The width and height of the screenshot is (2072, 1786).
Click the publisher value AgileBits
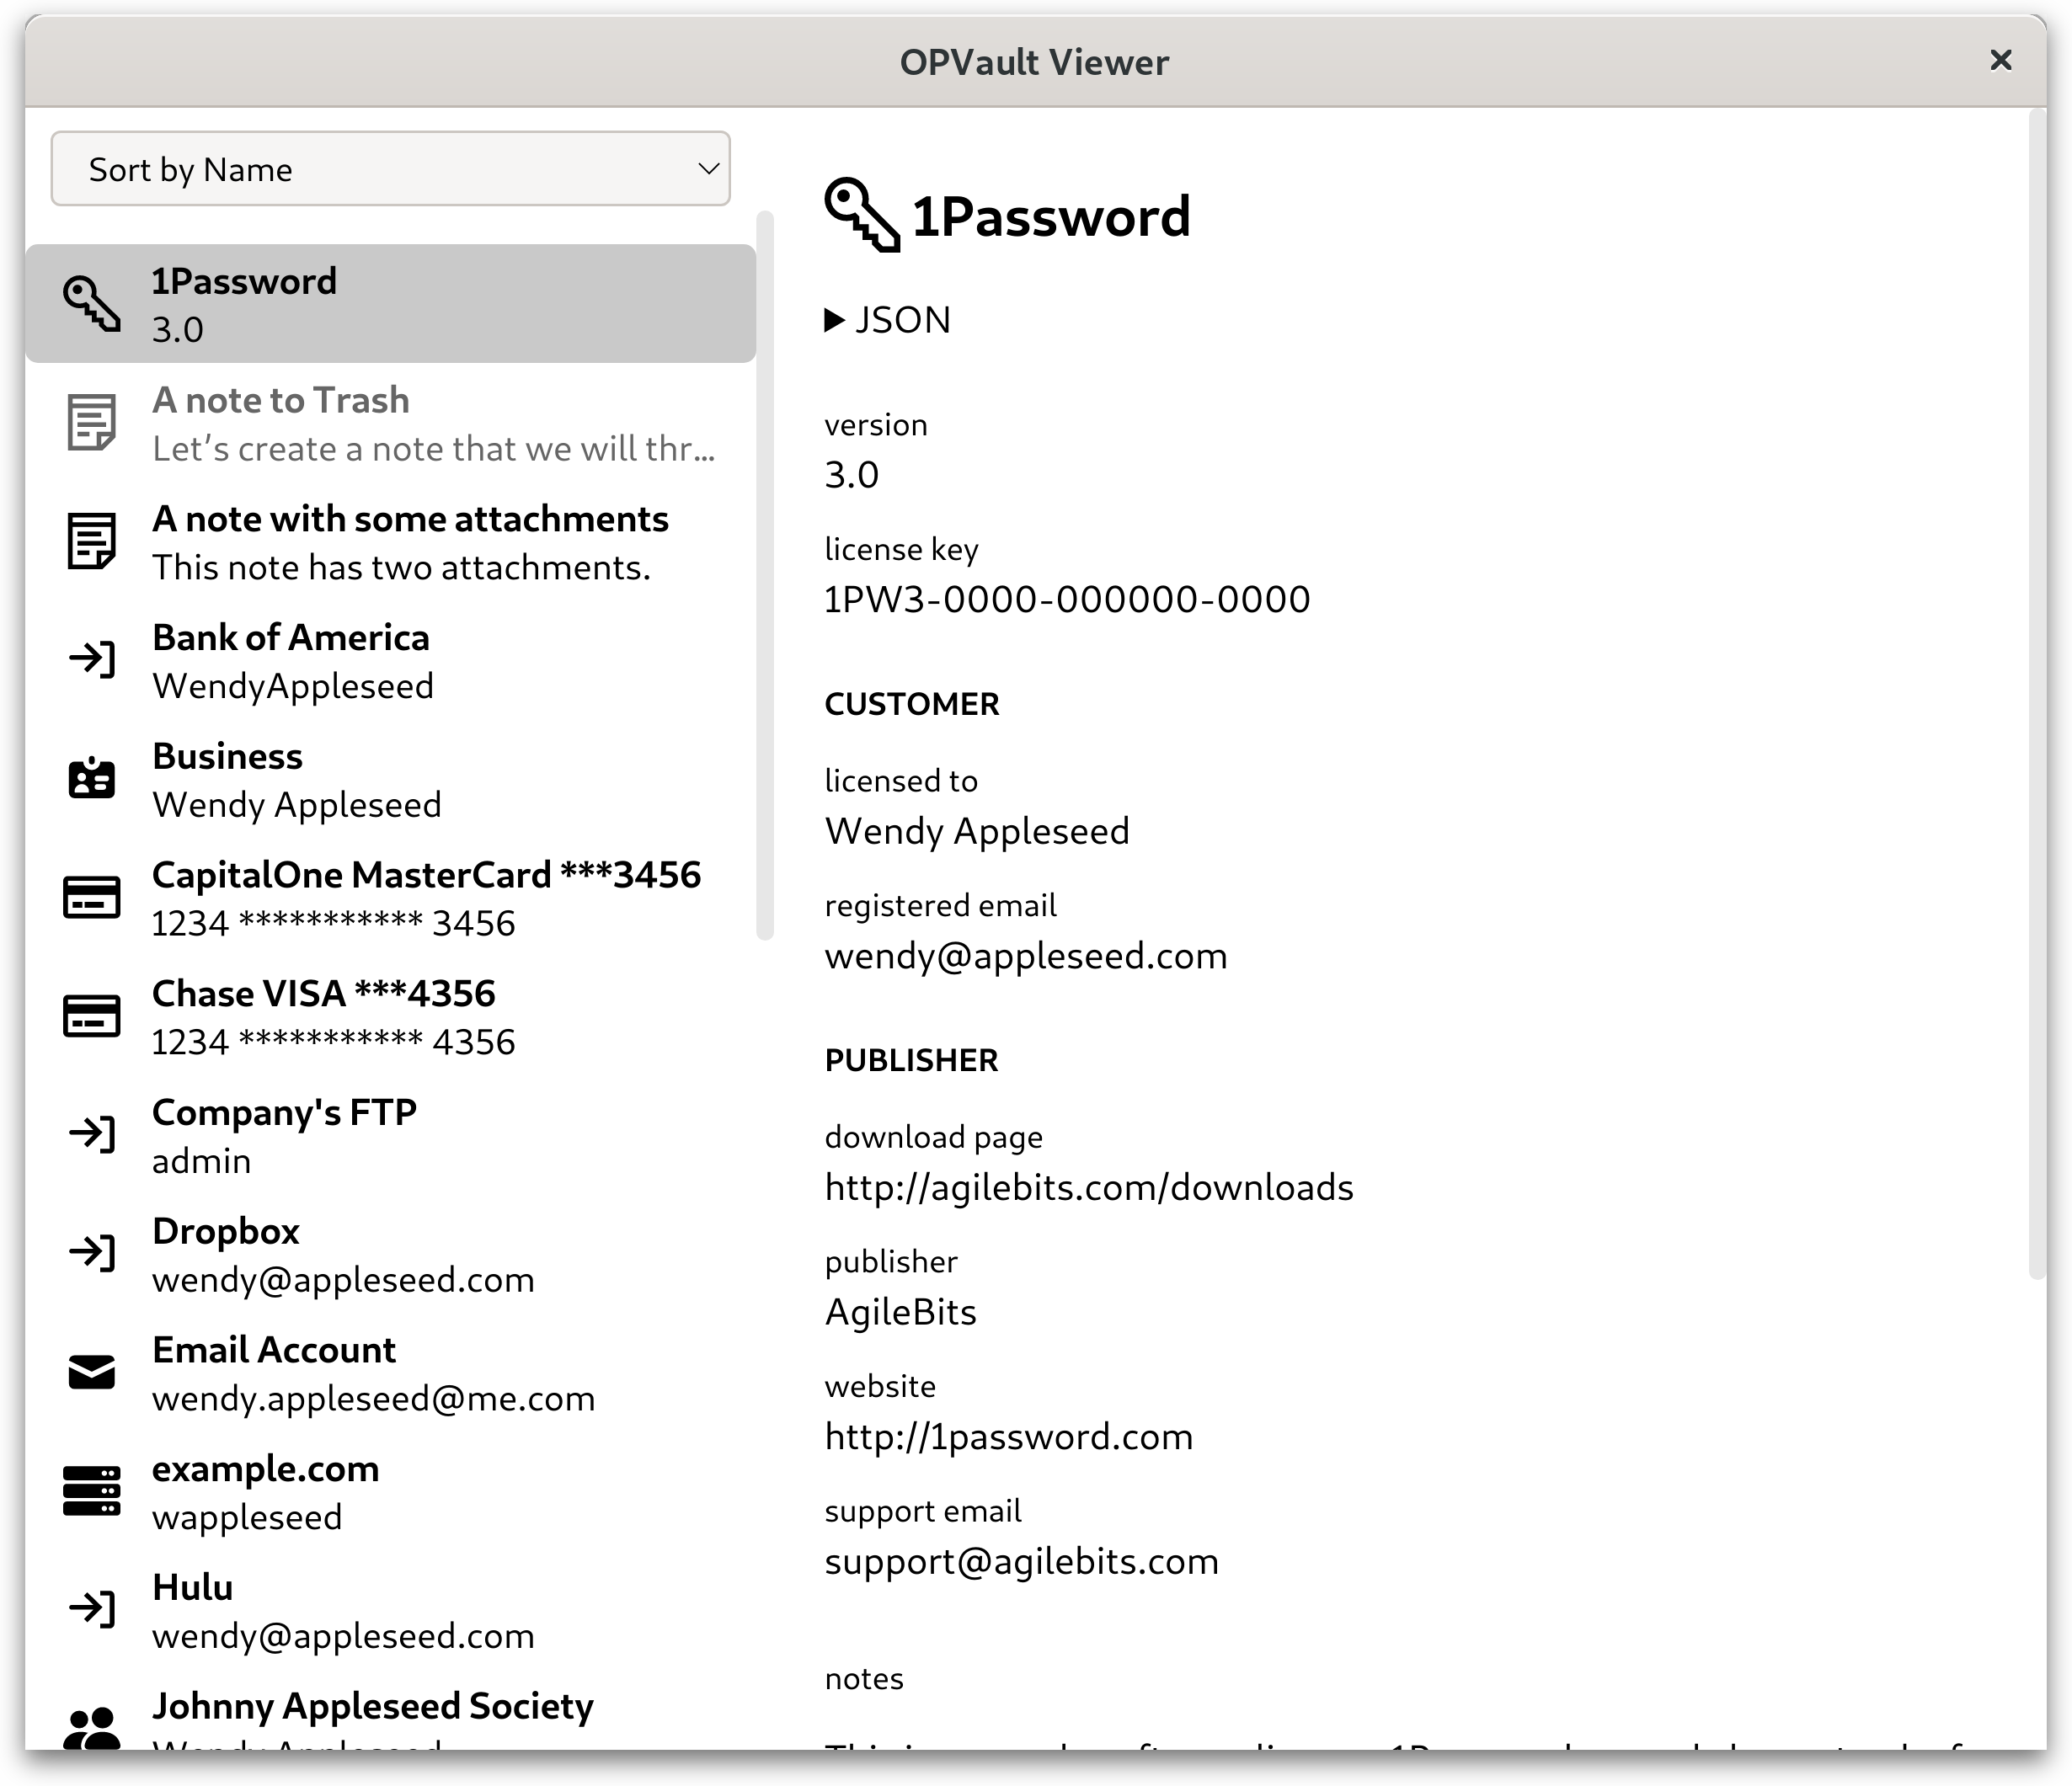coord(901,1311)
